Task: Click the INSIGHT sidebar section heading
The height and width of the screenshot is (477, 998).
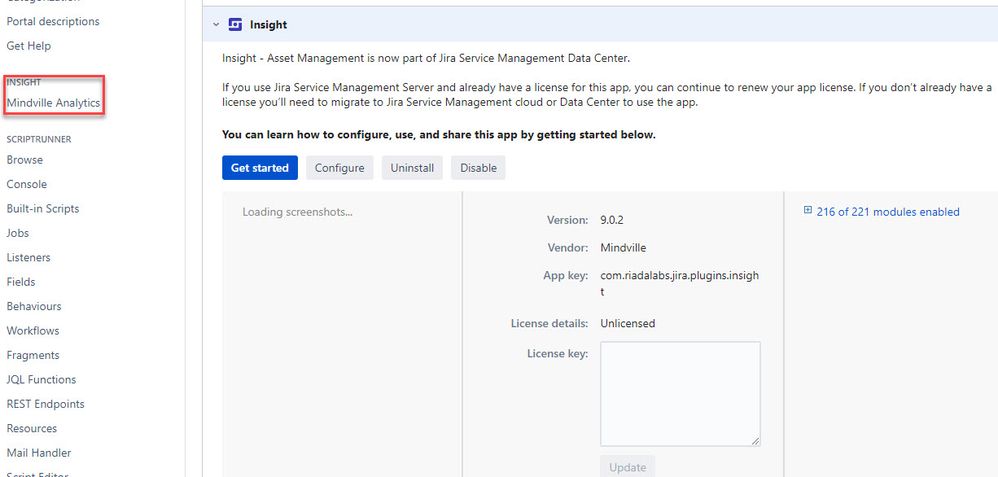Action: coord(24,82)
